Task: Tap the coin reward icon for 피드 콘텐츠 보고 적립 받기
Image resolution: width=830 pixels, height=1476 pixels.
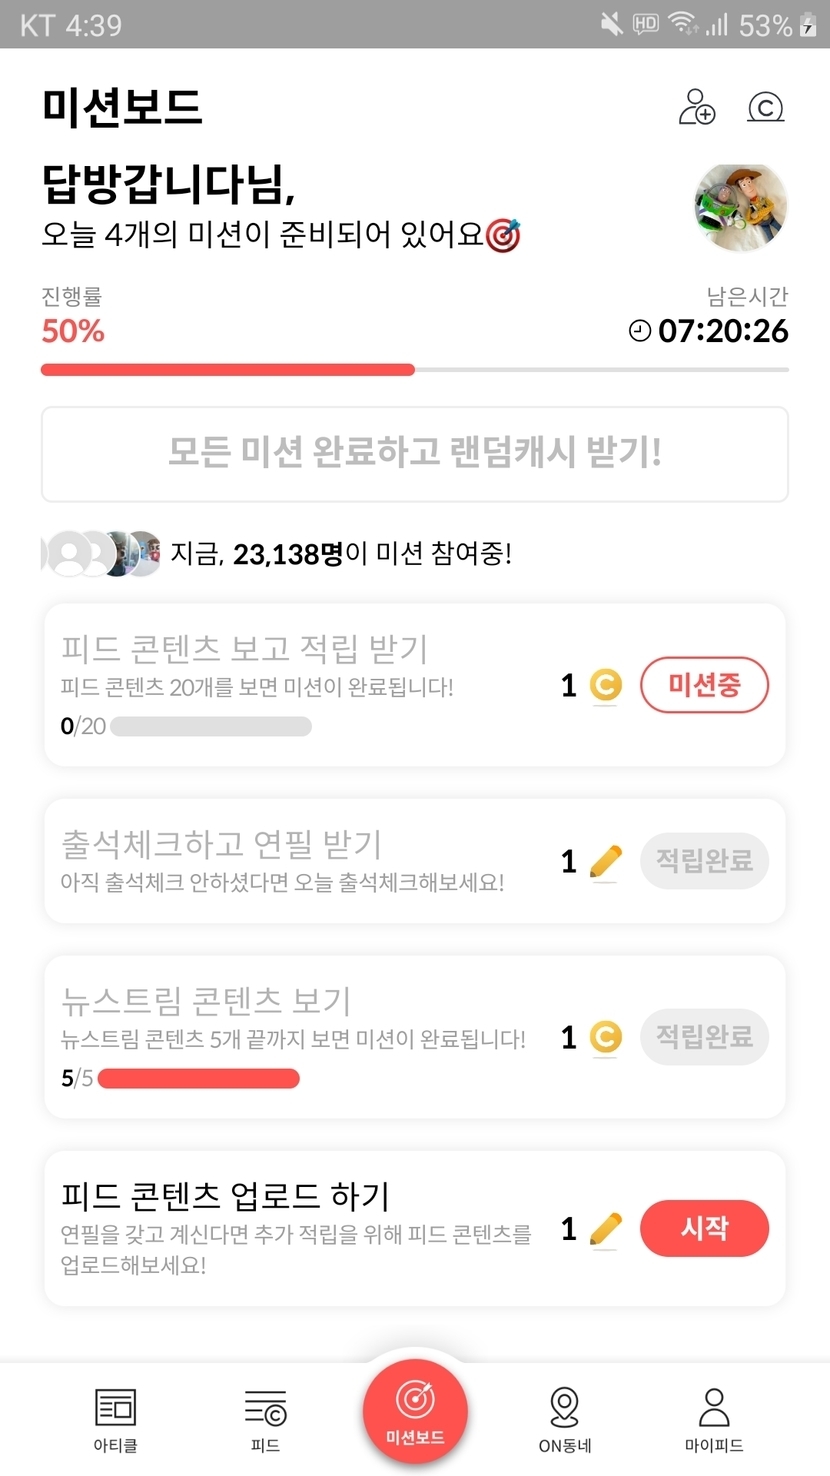Action: point(605,685)
